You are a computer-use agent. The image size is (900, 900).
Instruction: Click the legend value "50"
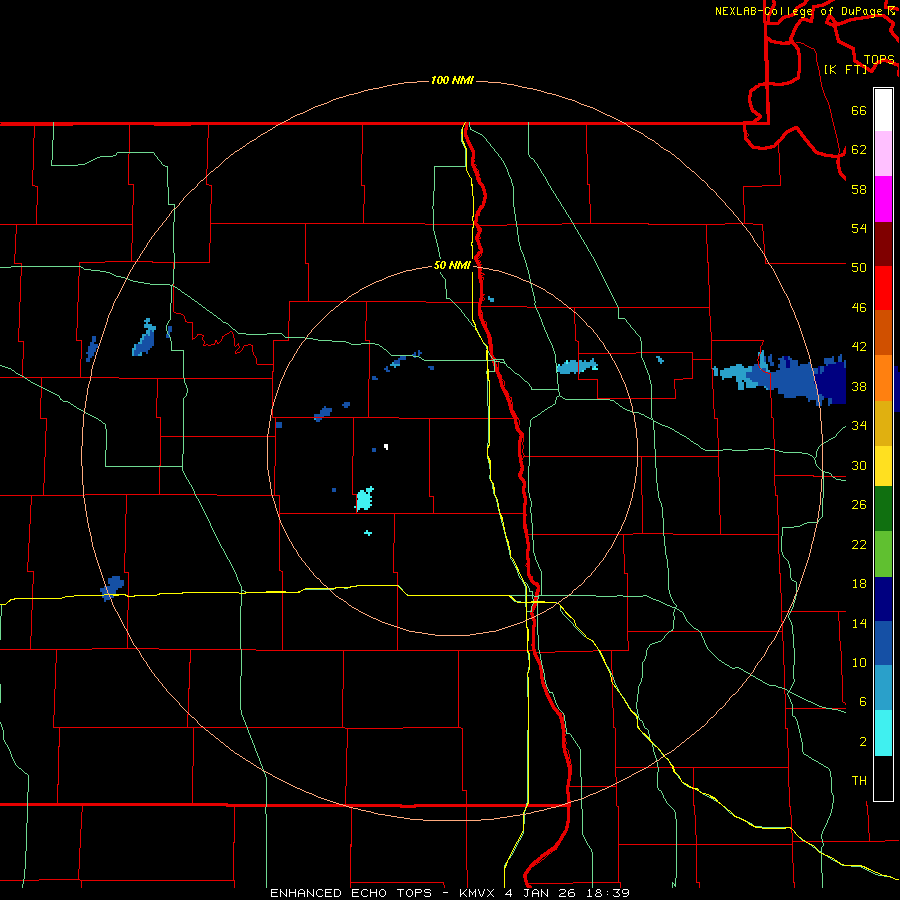click(x=859, y=268)
